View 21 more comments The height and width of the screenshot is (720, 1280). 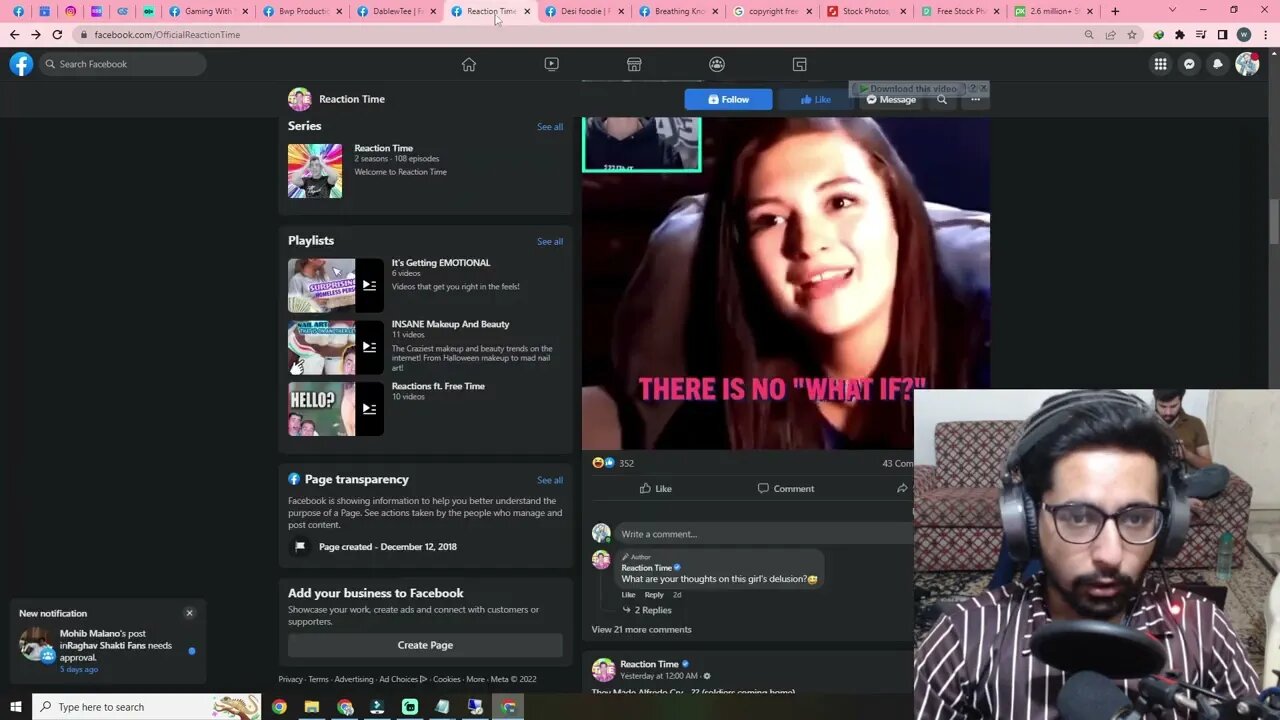641,629
